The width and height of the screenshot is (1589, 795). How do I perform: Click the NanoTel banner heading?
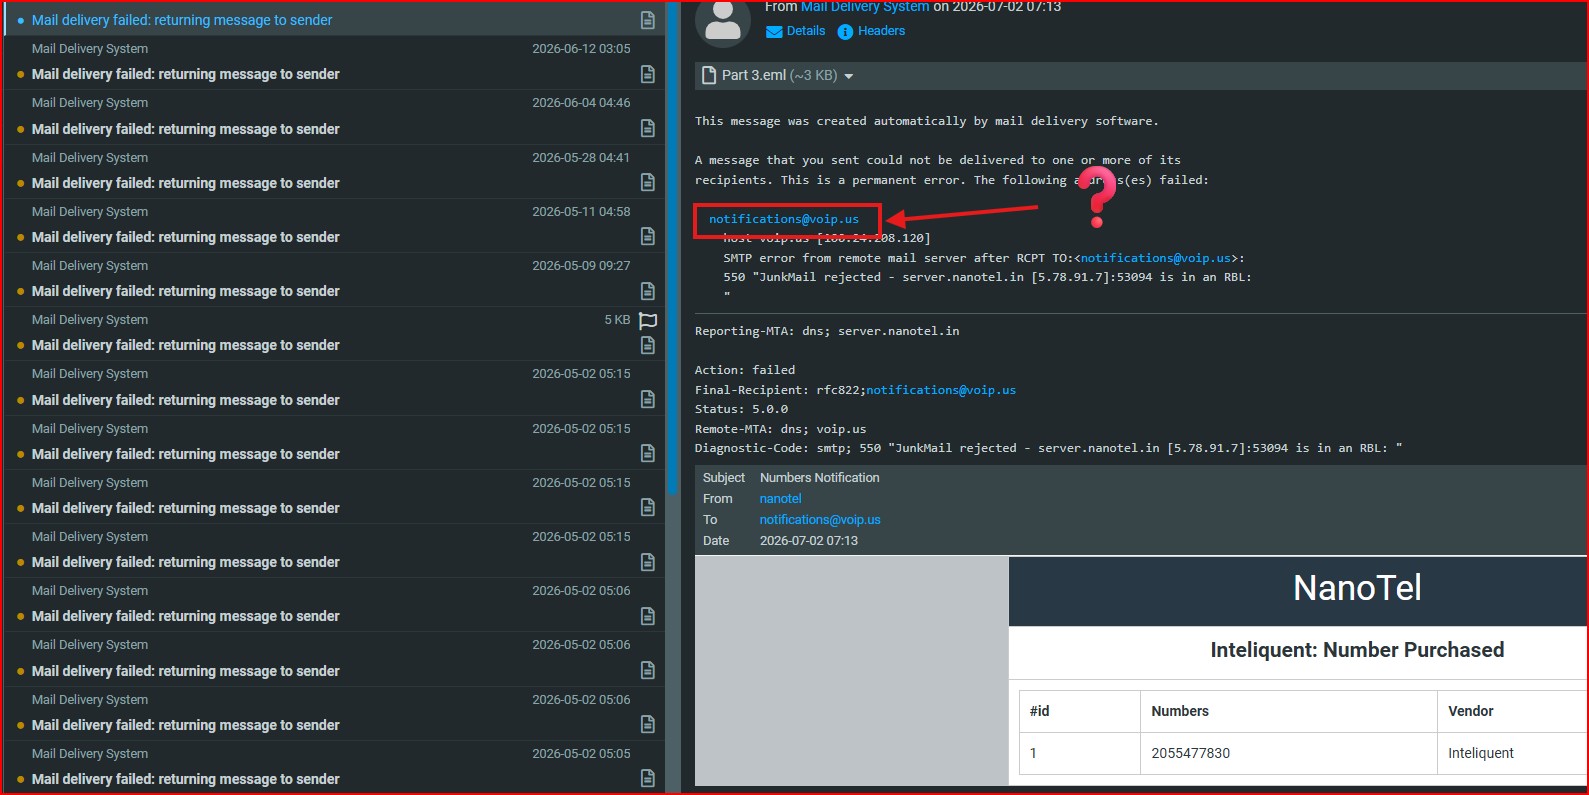coord(1357,588)
